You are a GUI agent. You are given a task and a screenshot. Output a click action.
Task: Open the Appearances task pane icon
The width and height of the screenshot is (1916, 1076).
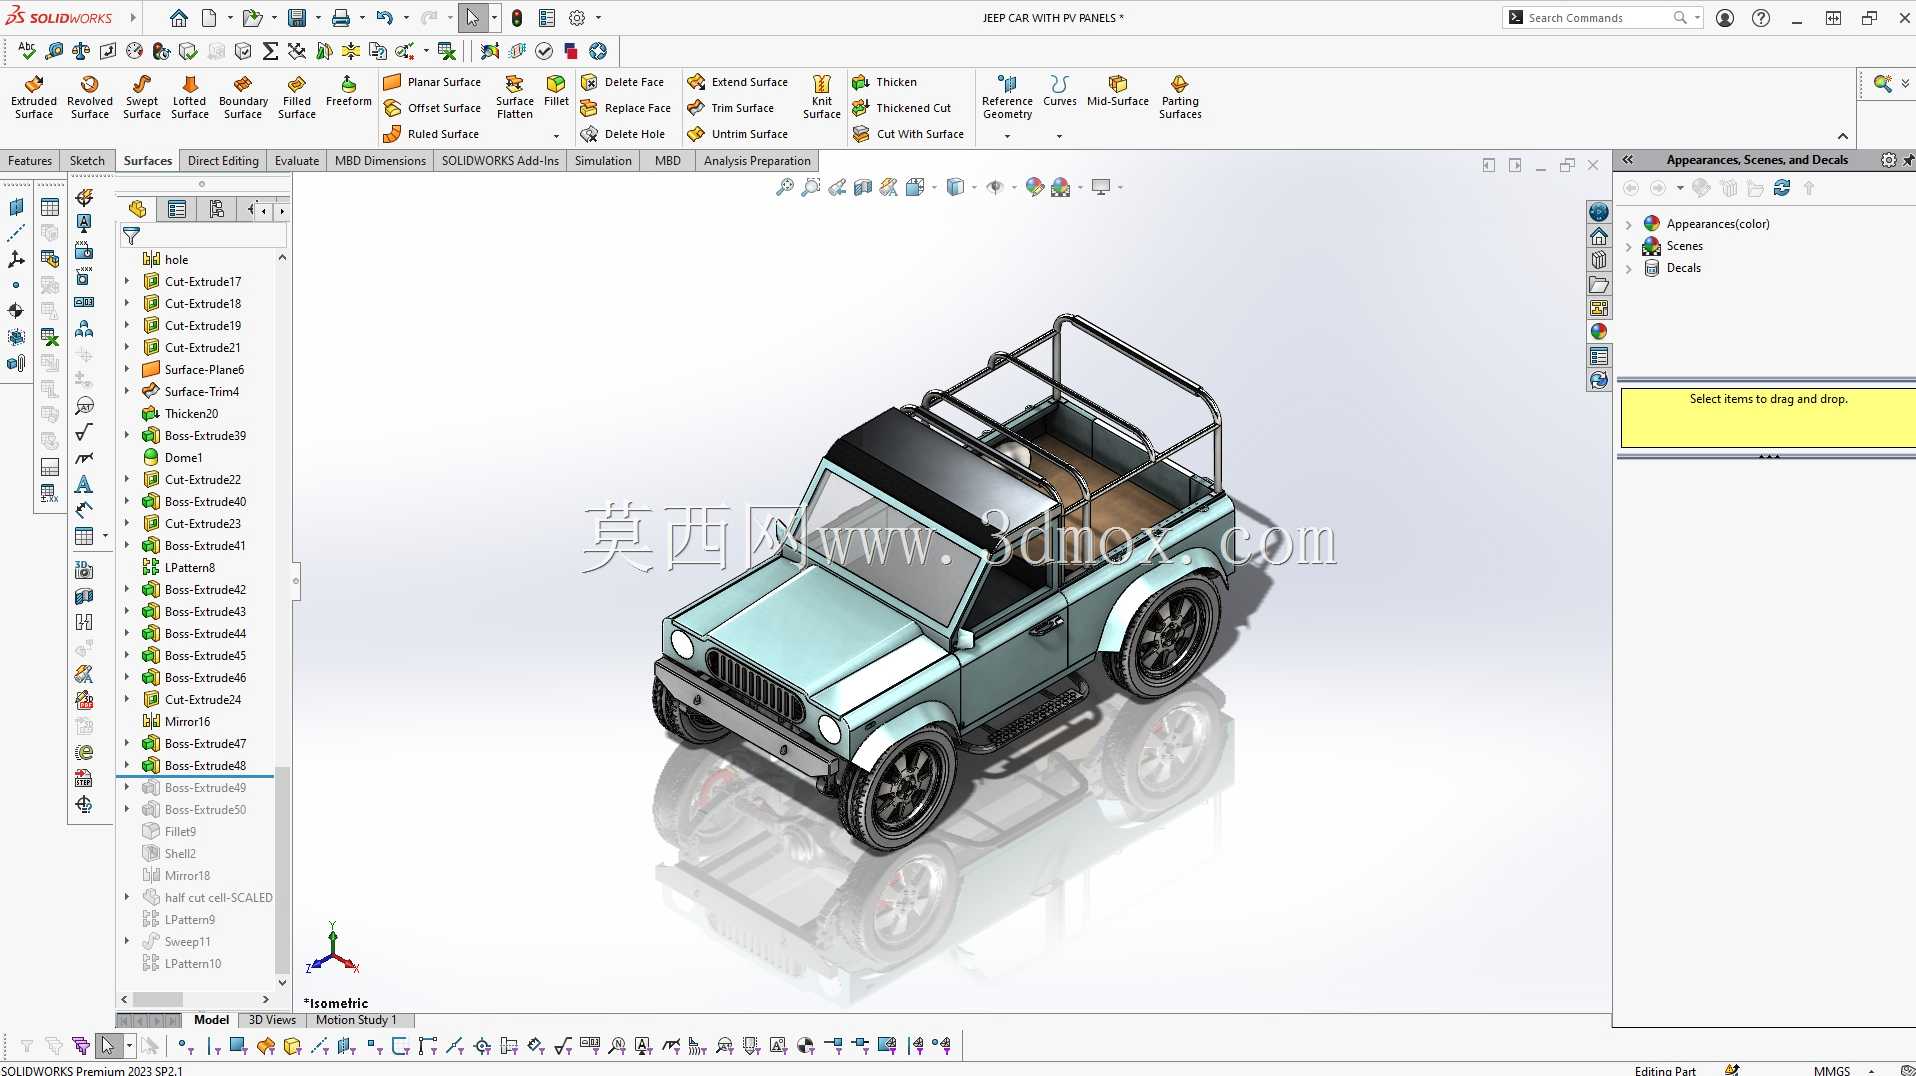pos(1599,332)
